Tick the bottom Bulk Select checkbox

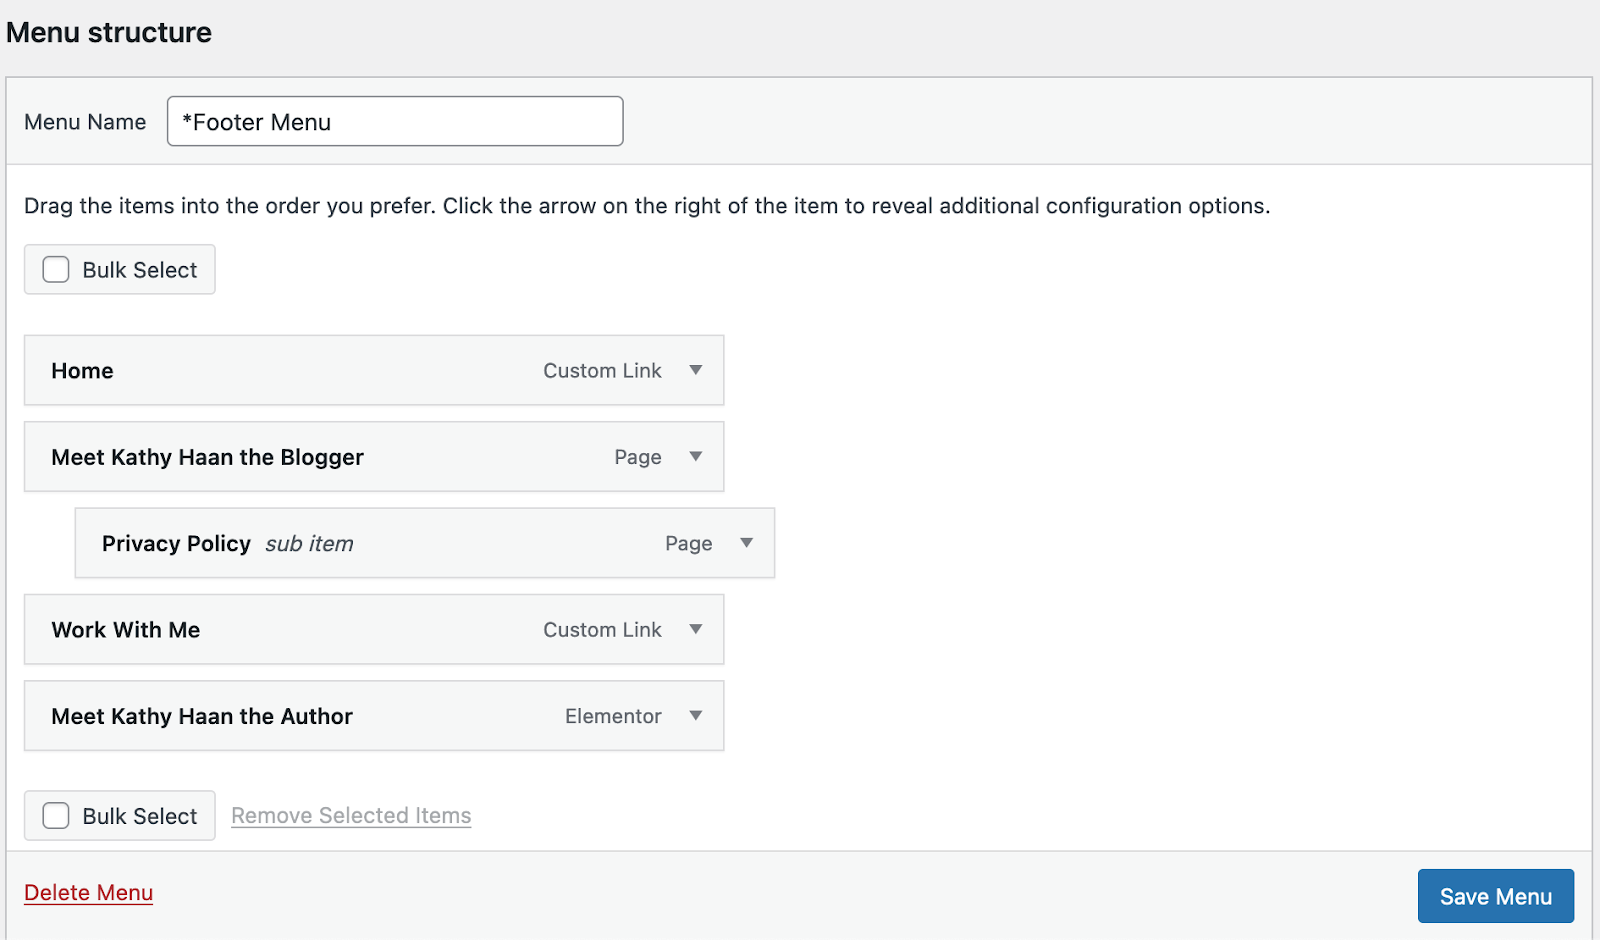coord(56,816)
